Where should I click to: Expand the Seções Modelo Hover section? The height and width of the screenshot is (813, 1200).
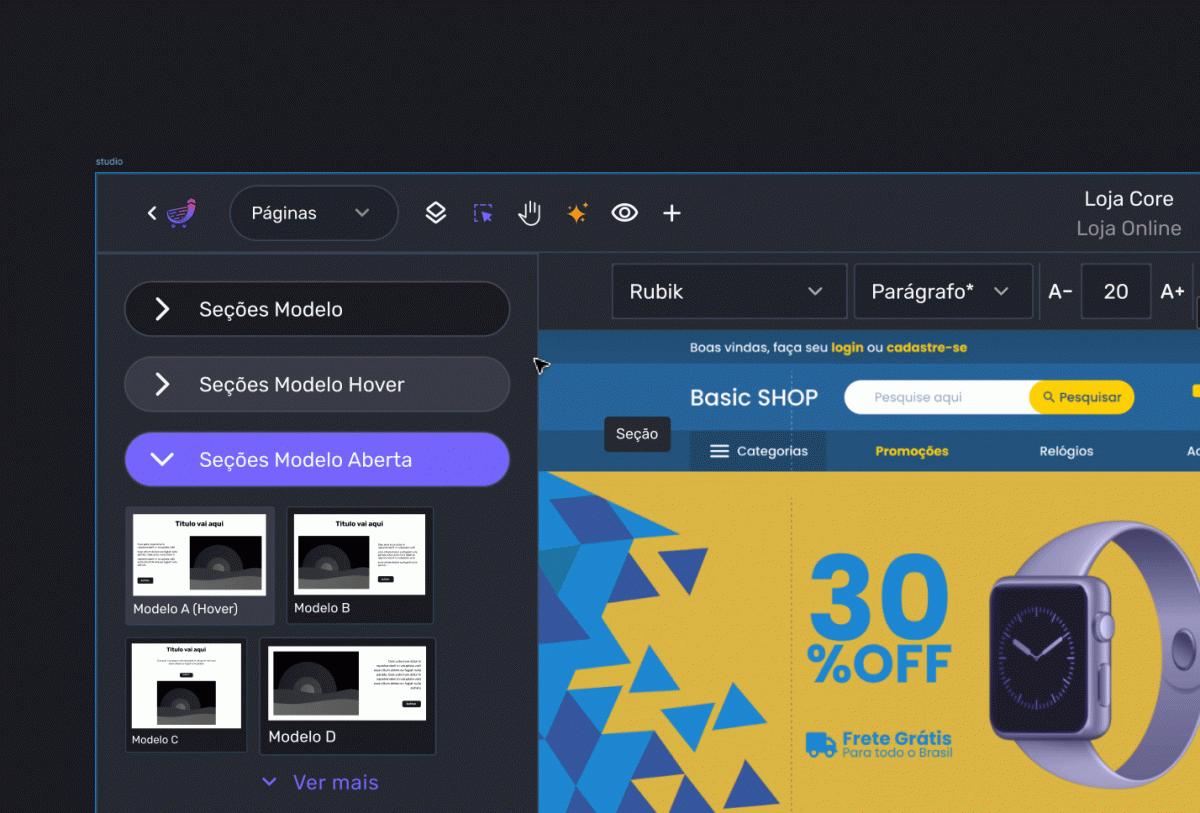(317, 385)
